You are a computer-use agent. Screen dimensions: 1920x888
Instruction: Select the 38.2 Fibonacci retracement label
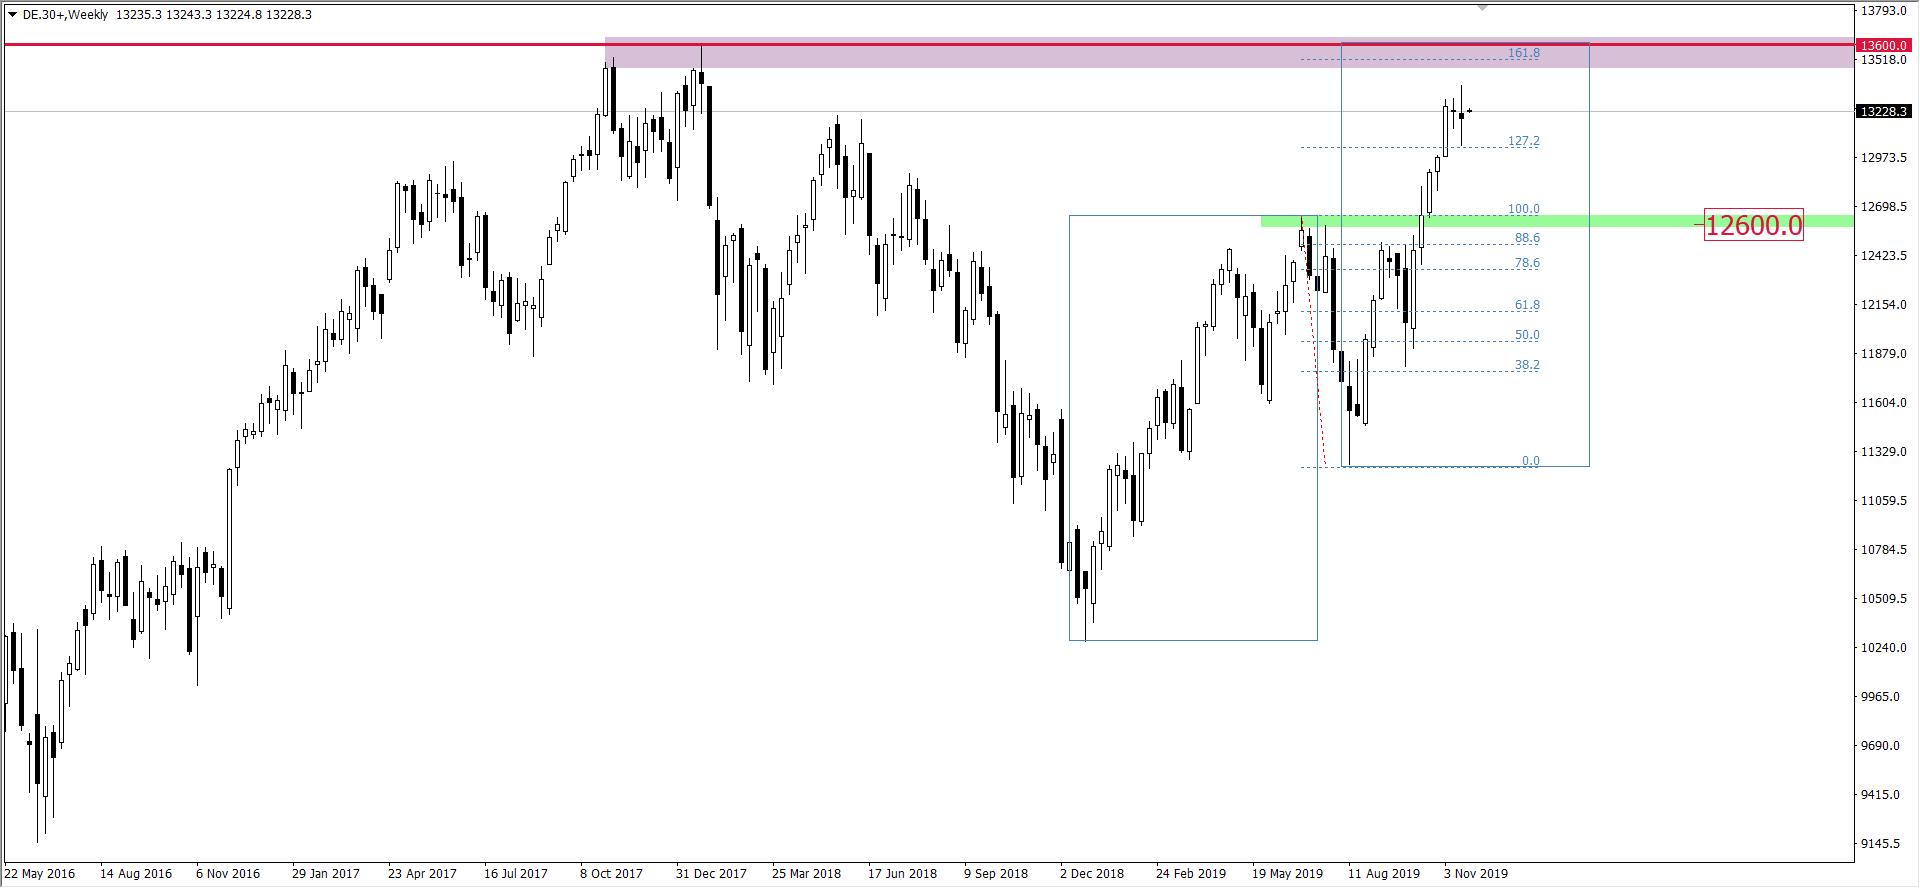1526,365
